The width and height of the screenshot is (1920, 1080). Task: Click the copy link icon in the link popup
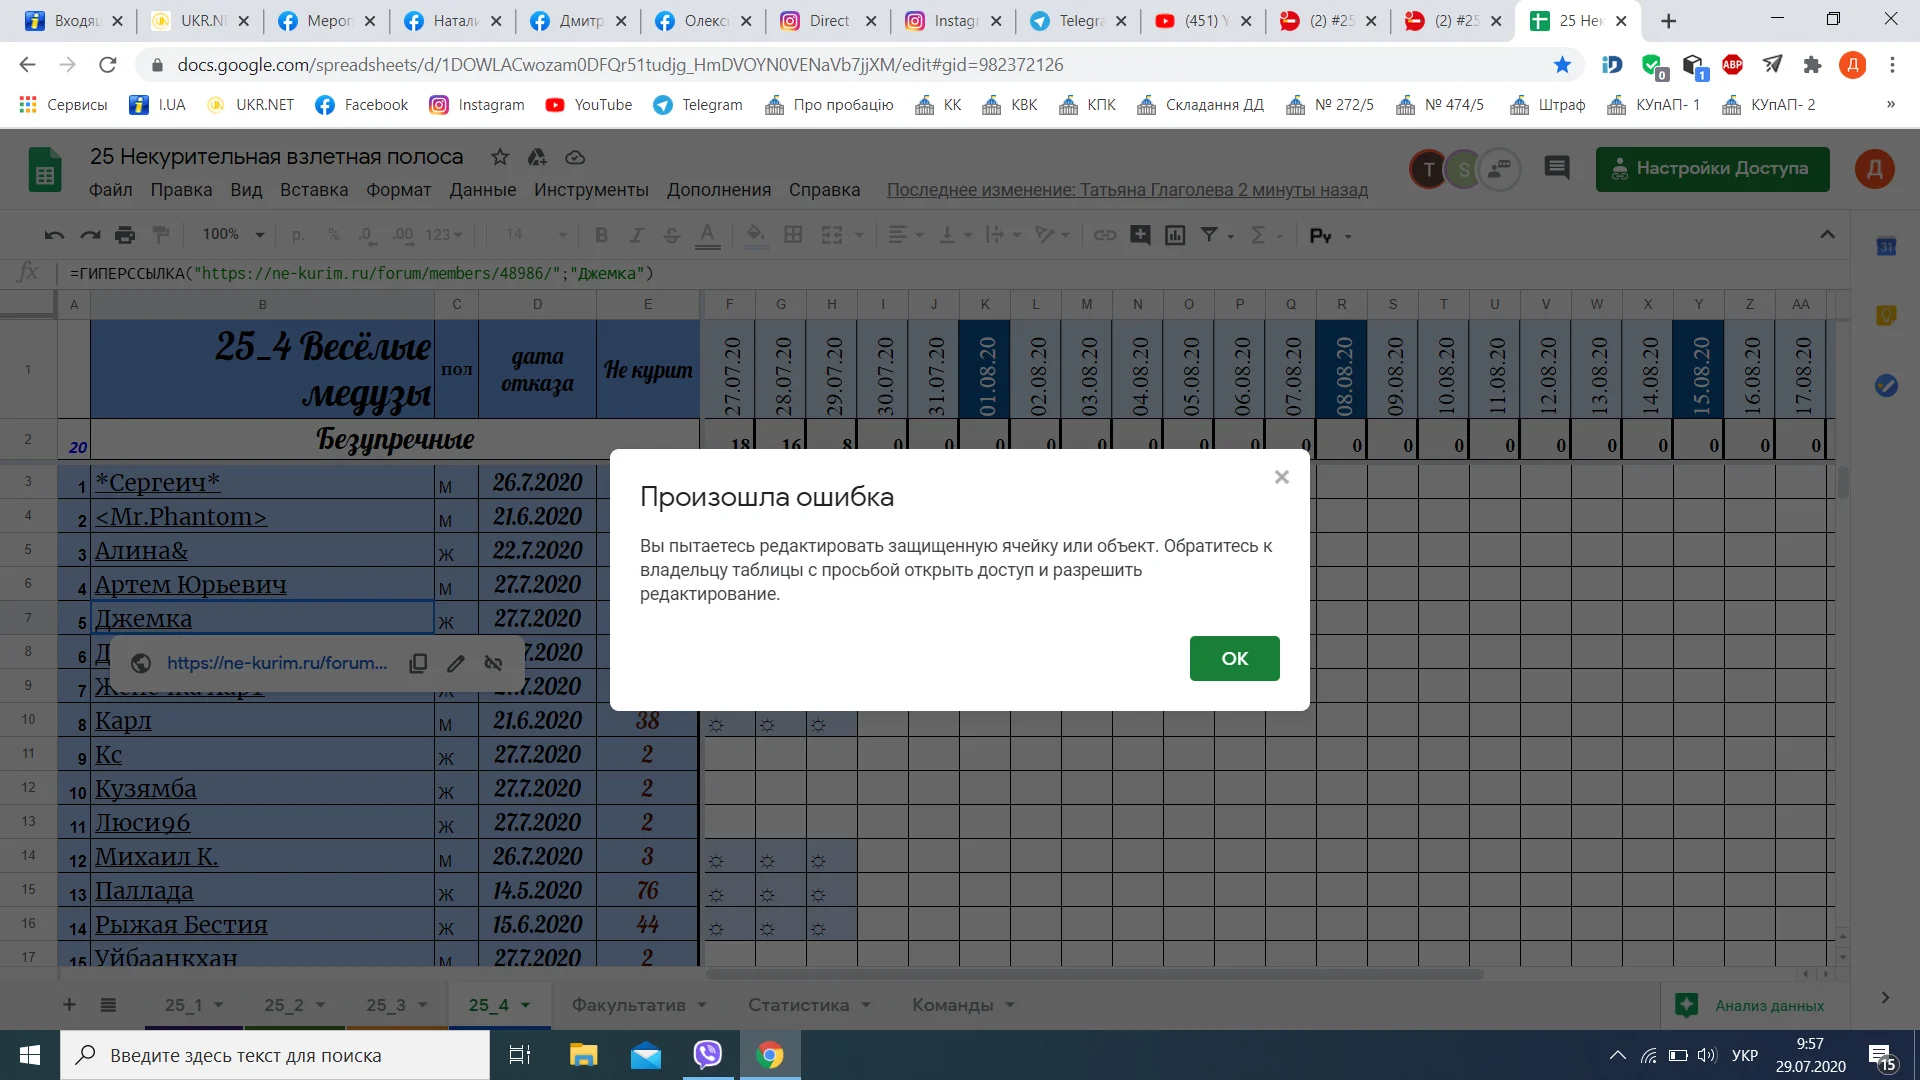pyautogui.click(x=418, y=663)
